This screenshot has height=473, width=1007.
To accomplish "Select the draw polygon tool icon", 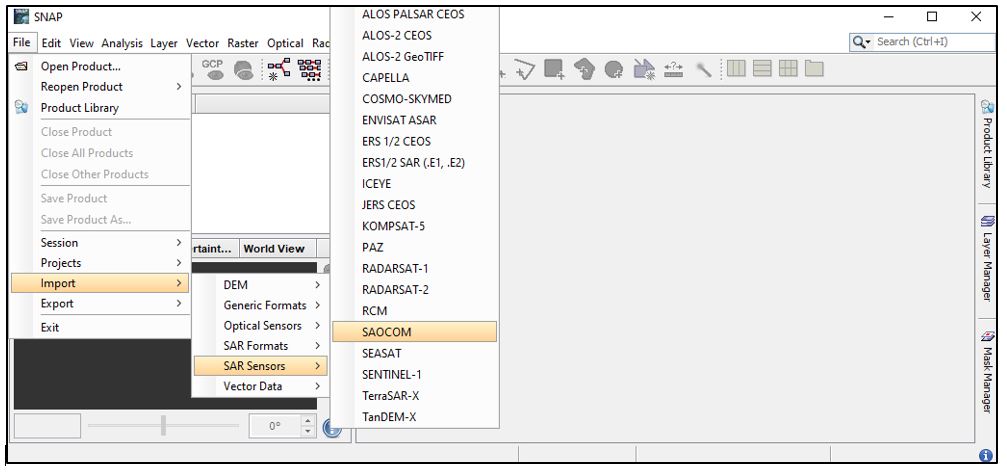I will point(524,69).
